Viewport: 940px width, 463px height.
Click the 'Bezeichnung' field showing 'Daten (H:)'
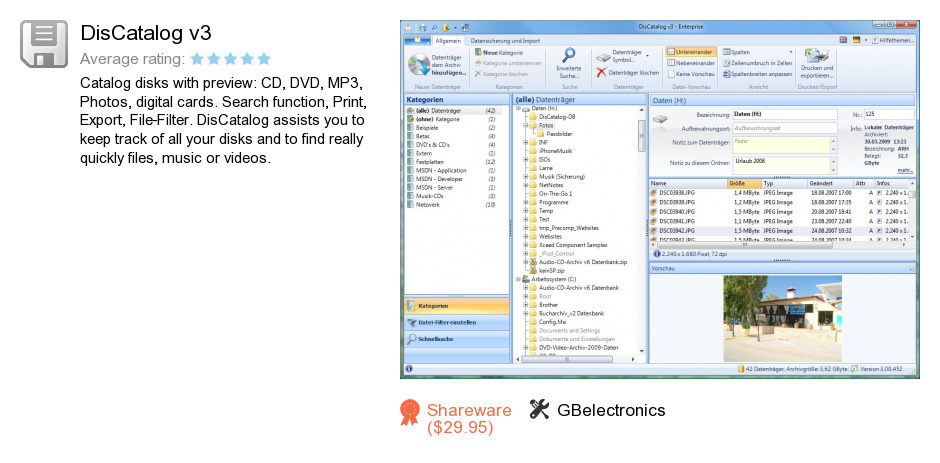coord(785,114)
